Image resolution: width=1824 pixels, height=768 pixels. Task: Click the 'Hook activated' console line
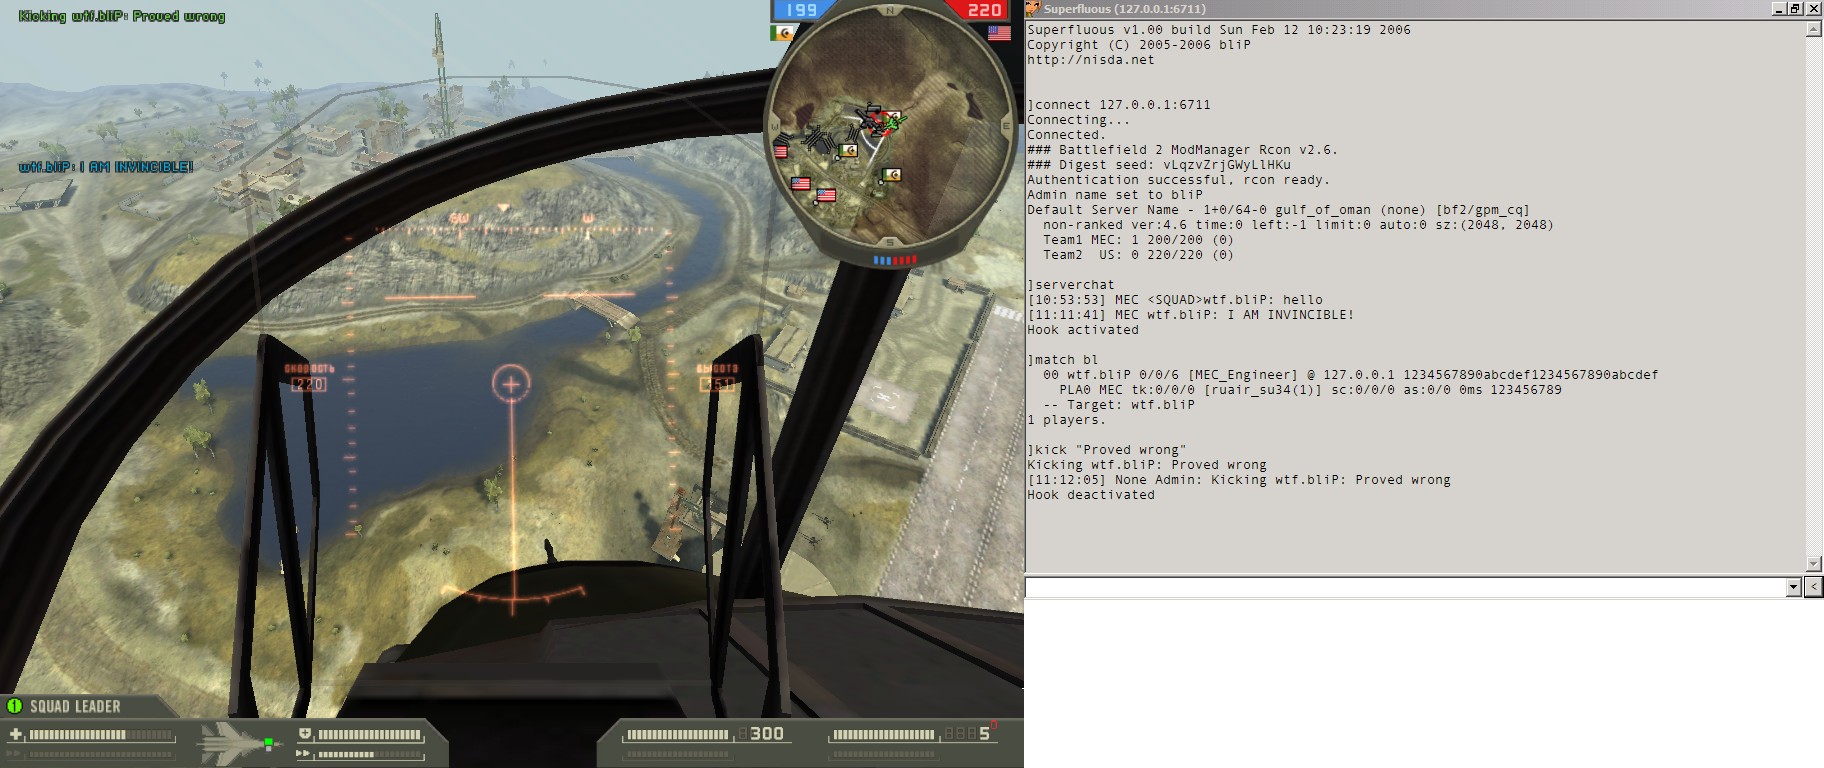click(1083, 330)
